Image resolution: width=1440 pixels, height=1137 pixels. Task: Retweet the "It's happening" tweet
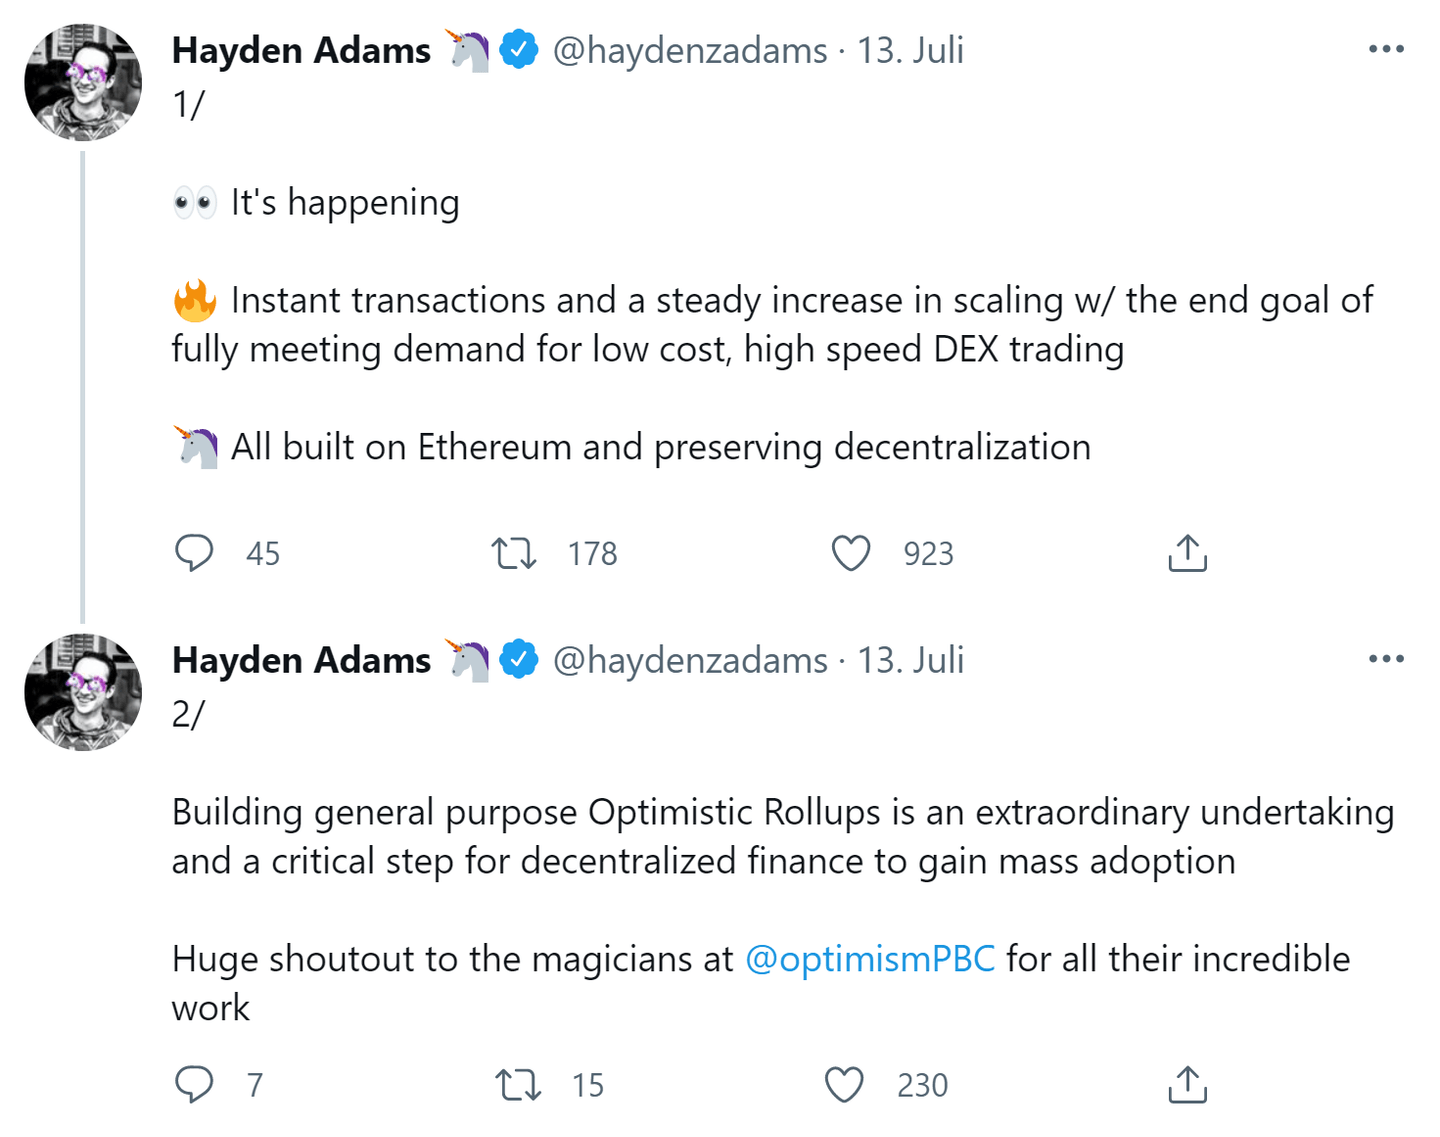(514, 553)
